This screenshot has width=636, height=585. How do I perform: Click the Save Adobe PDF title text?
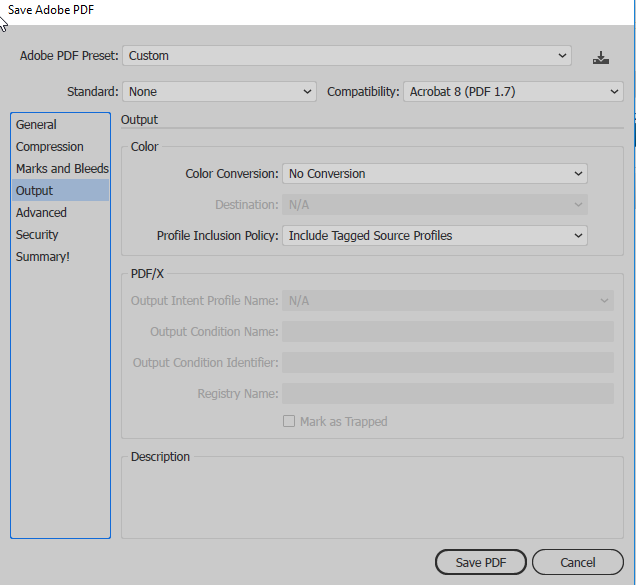(51, 10)
